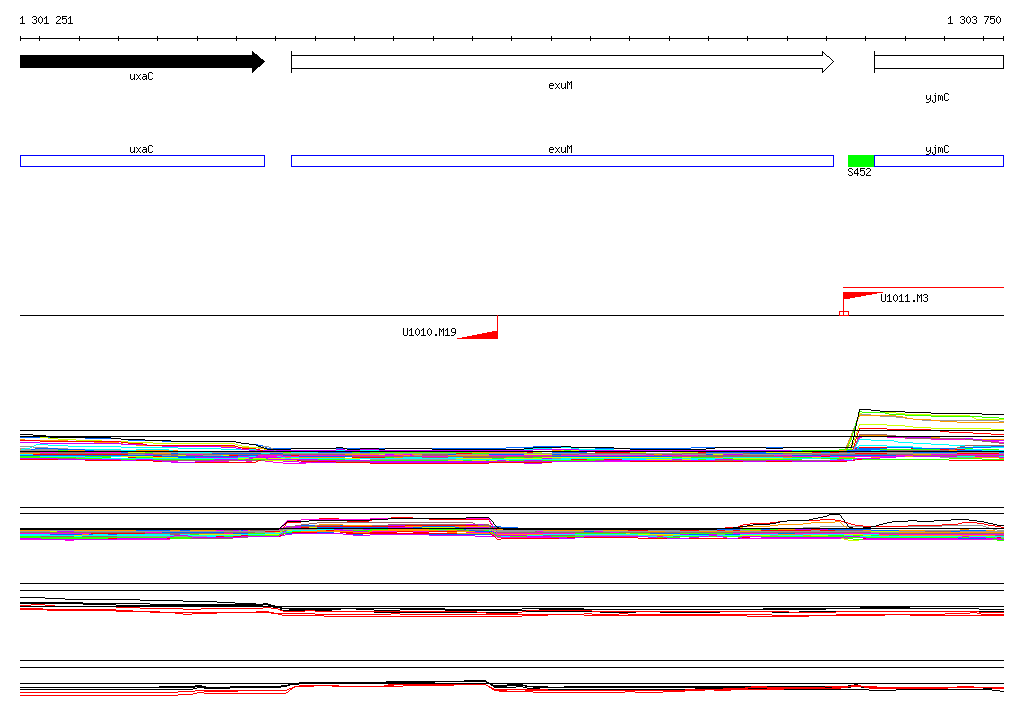Click the 'yjmC' label under top-track arrow
1024x714 pixels.
(x=937, y=97)
